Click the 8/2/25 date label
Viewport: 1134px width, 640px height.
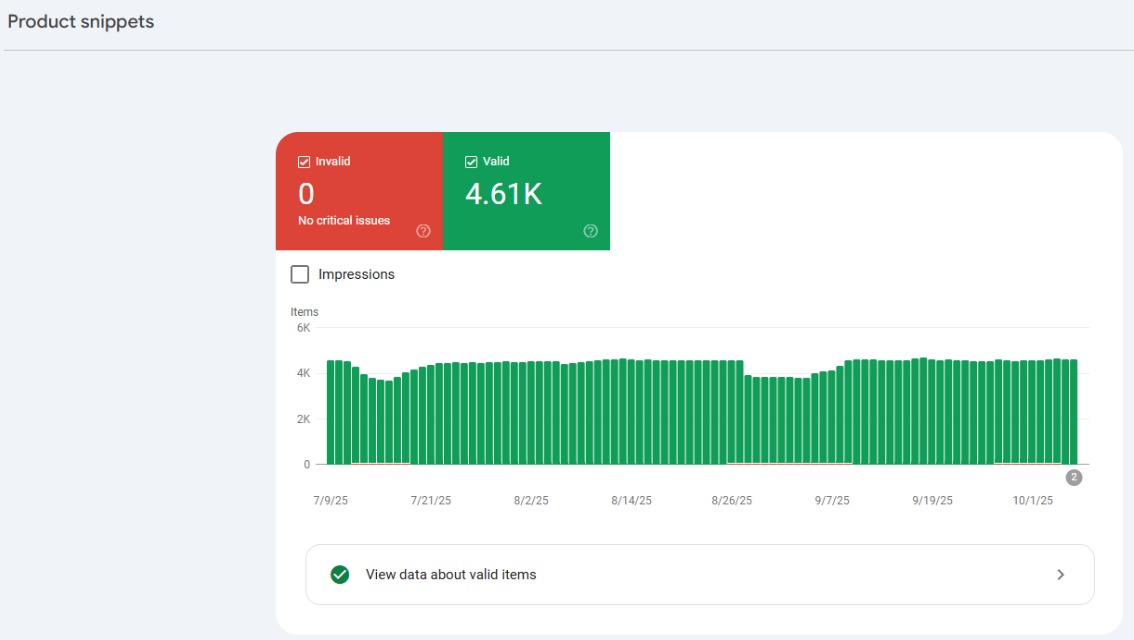pyautogui.click(x=531, y=500)
